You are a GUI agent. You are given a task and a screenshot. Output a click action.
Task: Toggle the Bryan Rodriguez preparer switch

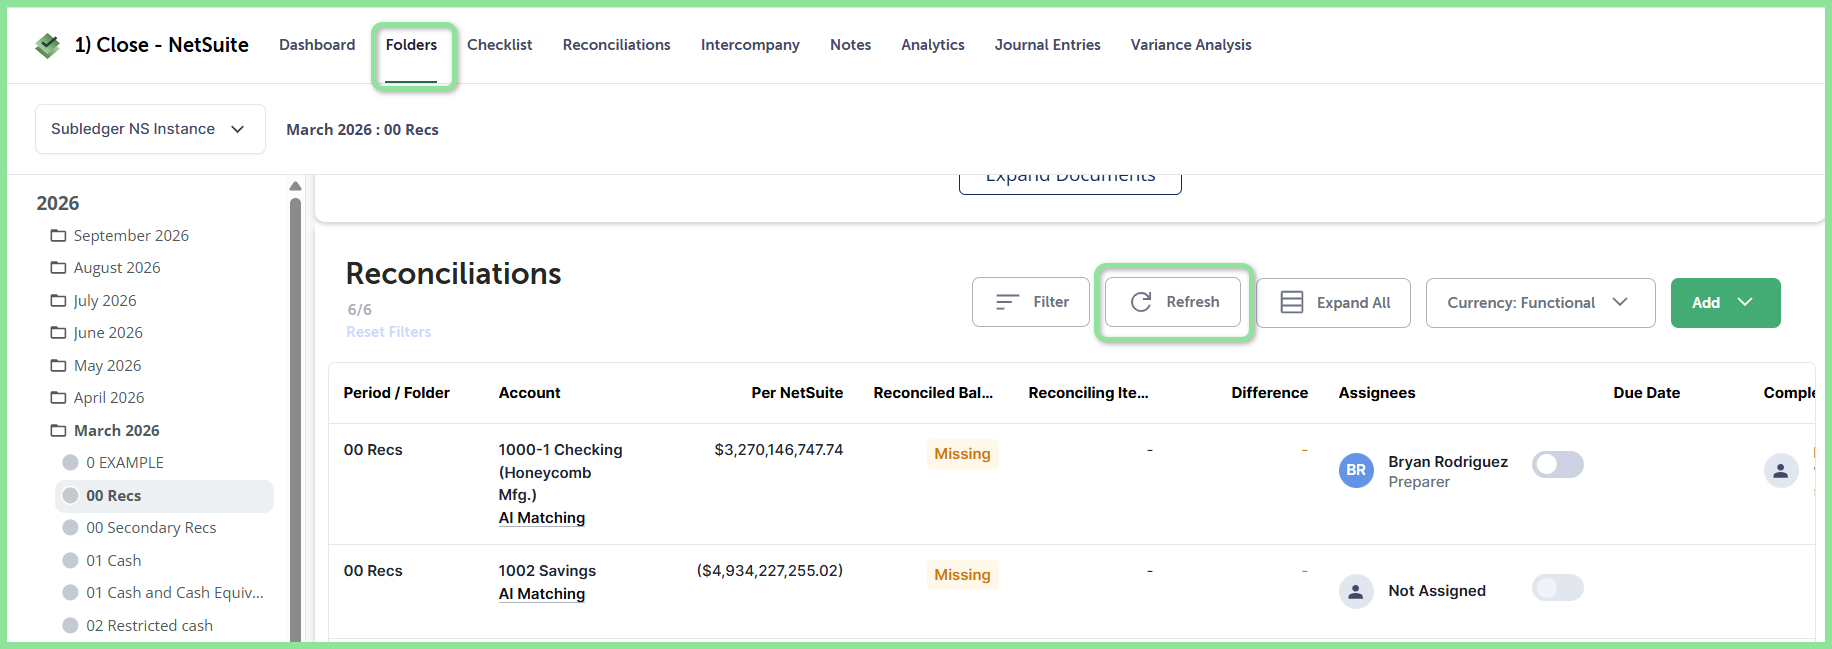1558,464
